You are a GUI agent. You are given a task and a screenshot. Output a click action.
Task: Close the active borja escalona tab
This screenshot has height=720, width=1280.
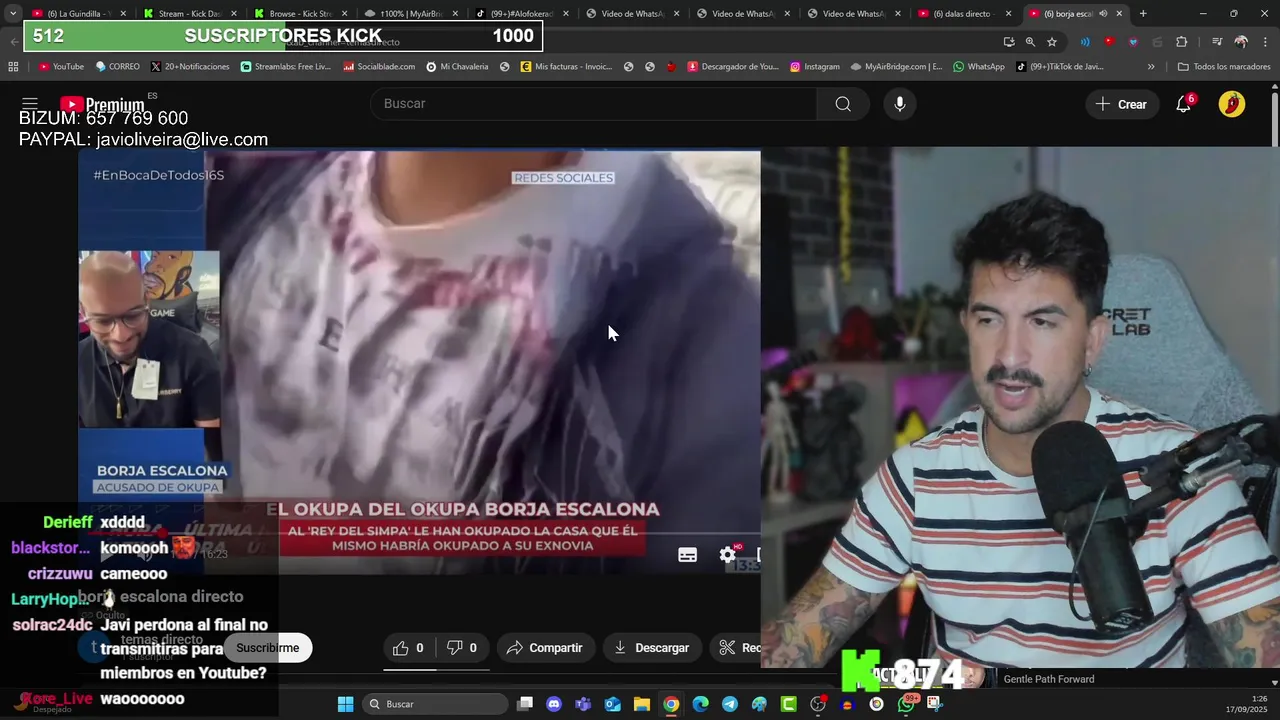coord(1119,14)
